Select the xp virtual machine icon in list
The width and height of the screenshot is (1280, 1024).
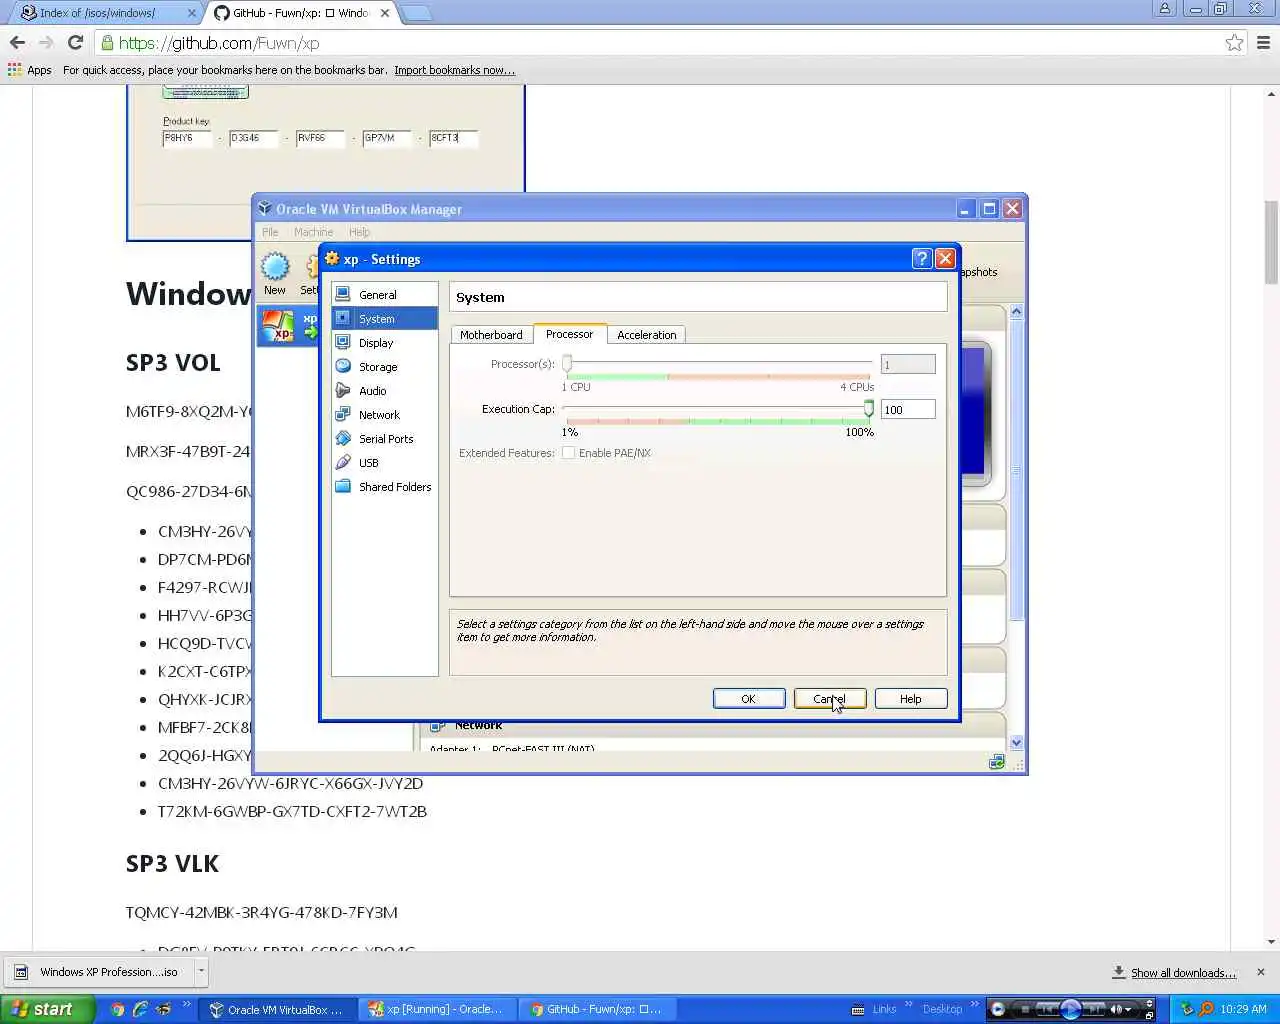click(277, 326)
